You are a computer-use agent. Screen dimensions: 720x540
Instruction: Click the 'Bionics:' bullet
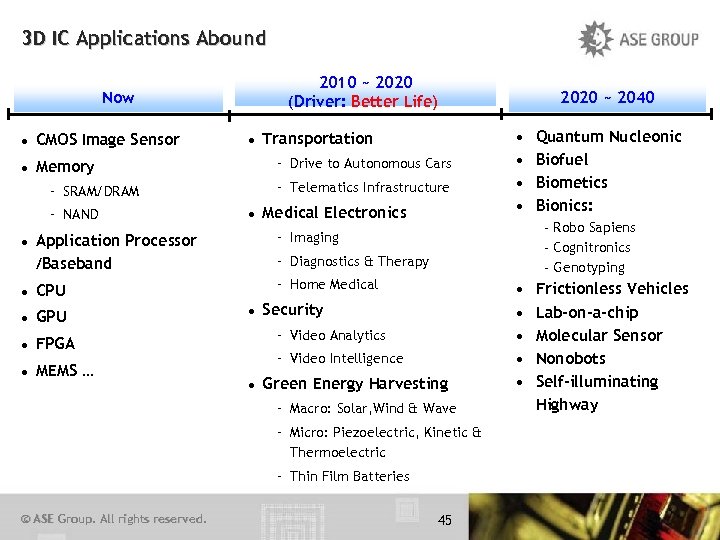564,206
